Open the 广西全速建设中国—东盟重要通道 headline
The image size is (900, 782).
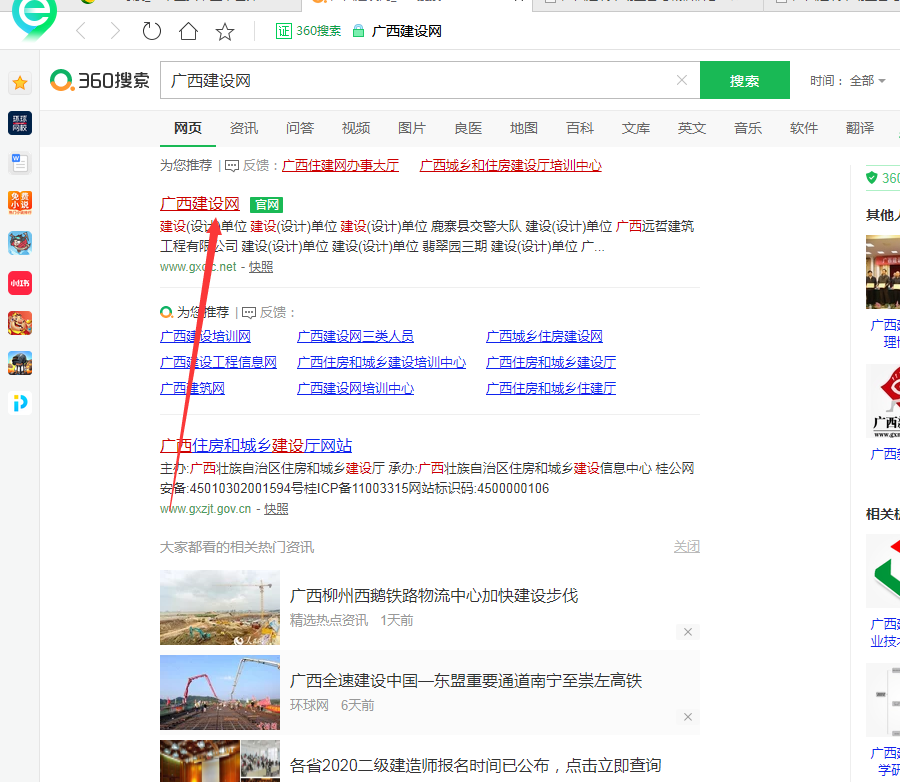466,681
